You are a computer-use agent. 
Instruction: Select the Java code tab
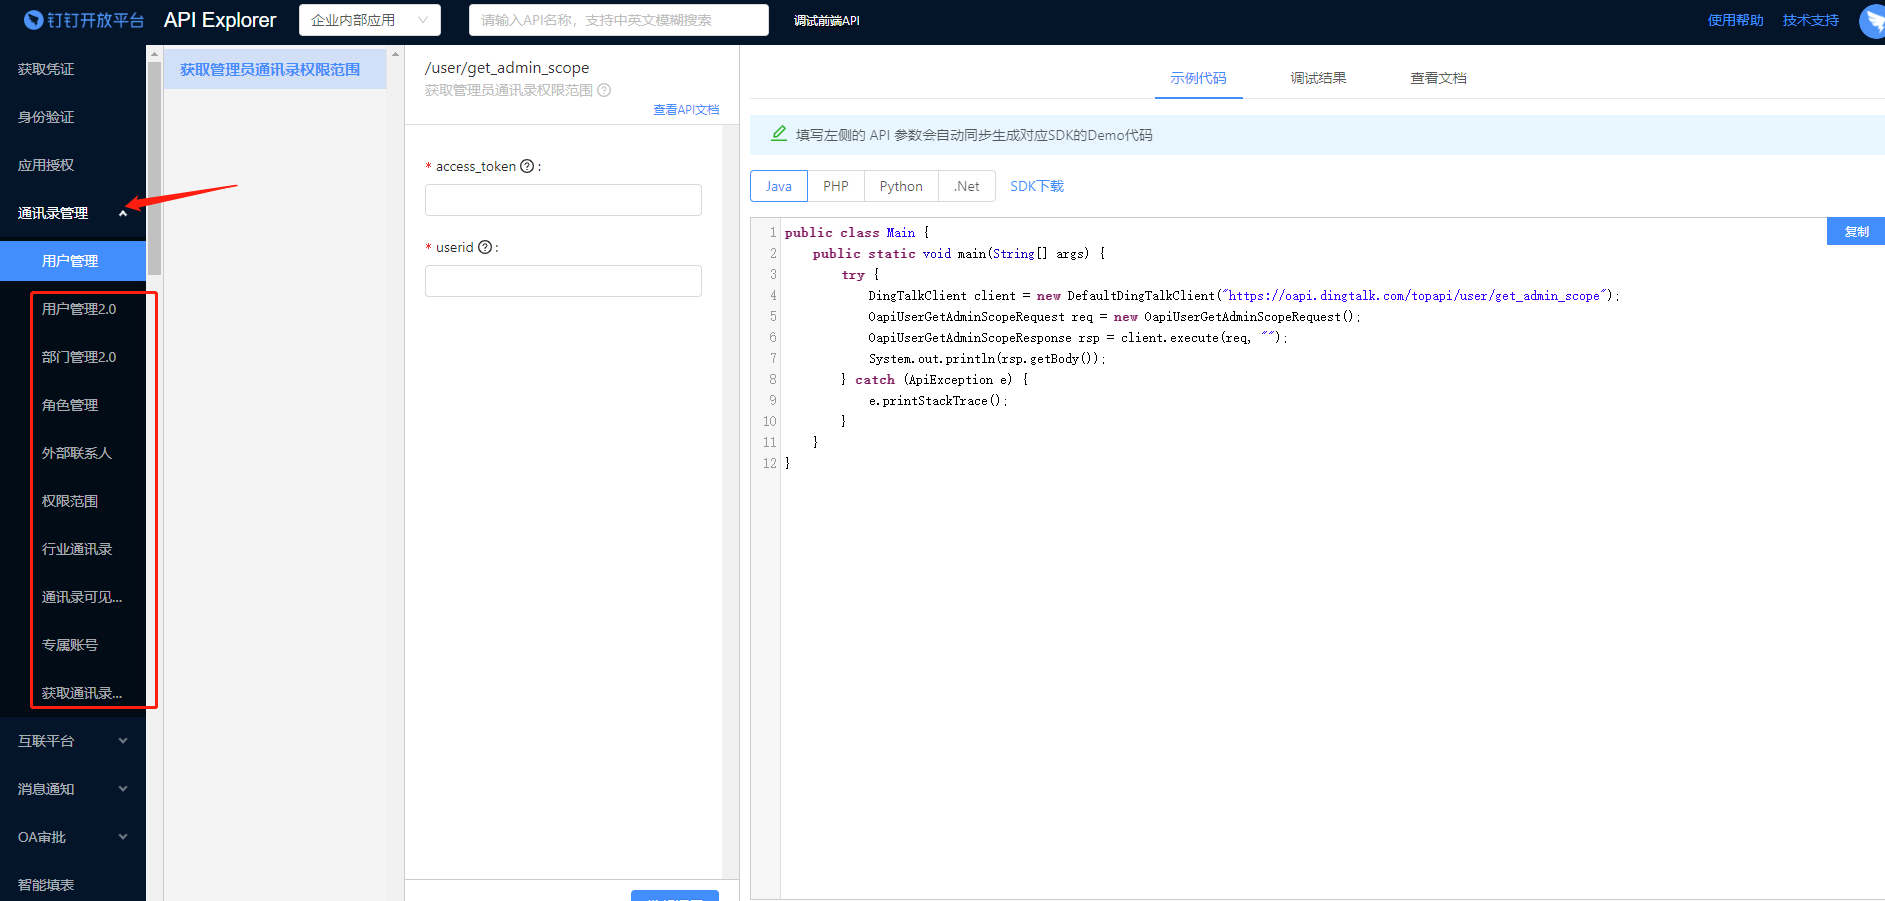click(779, 186)
